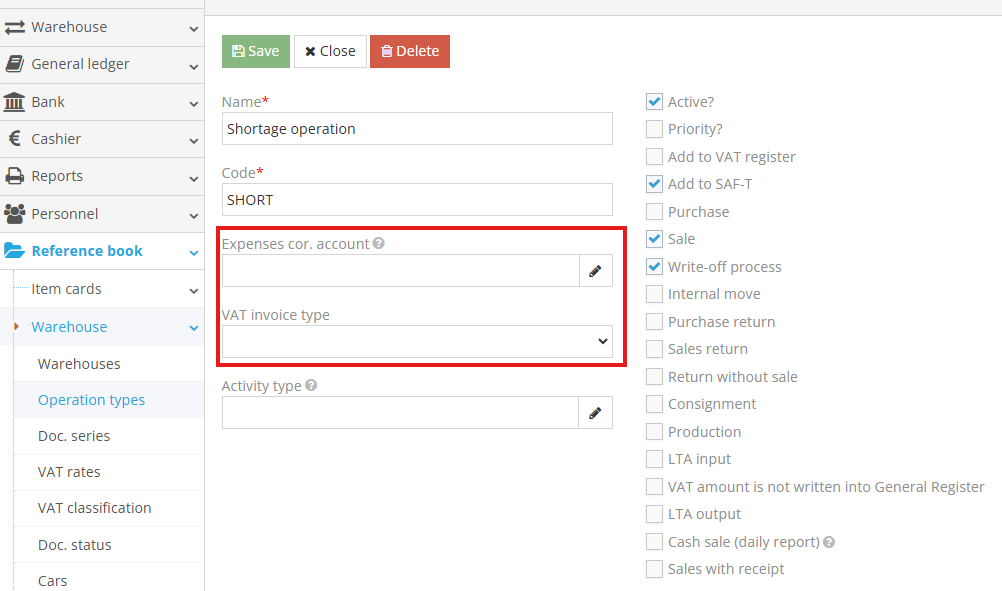Click the help icon beside Cash sale (daily report)

tap(829, 542)
